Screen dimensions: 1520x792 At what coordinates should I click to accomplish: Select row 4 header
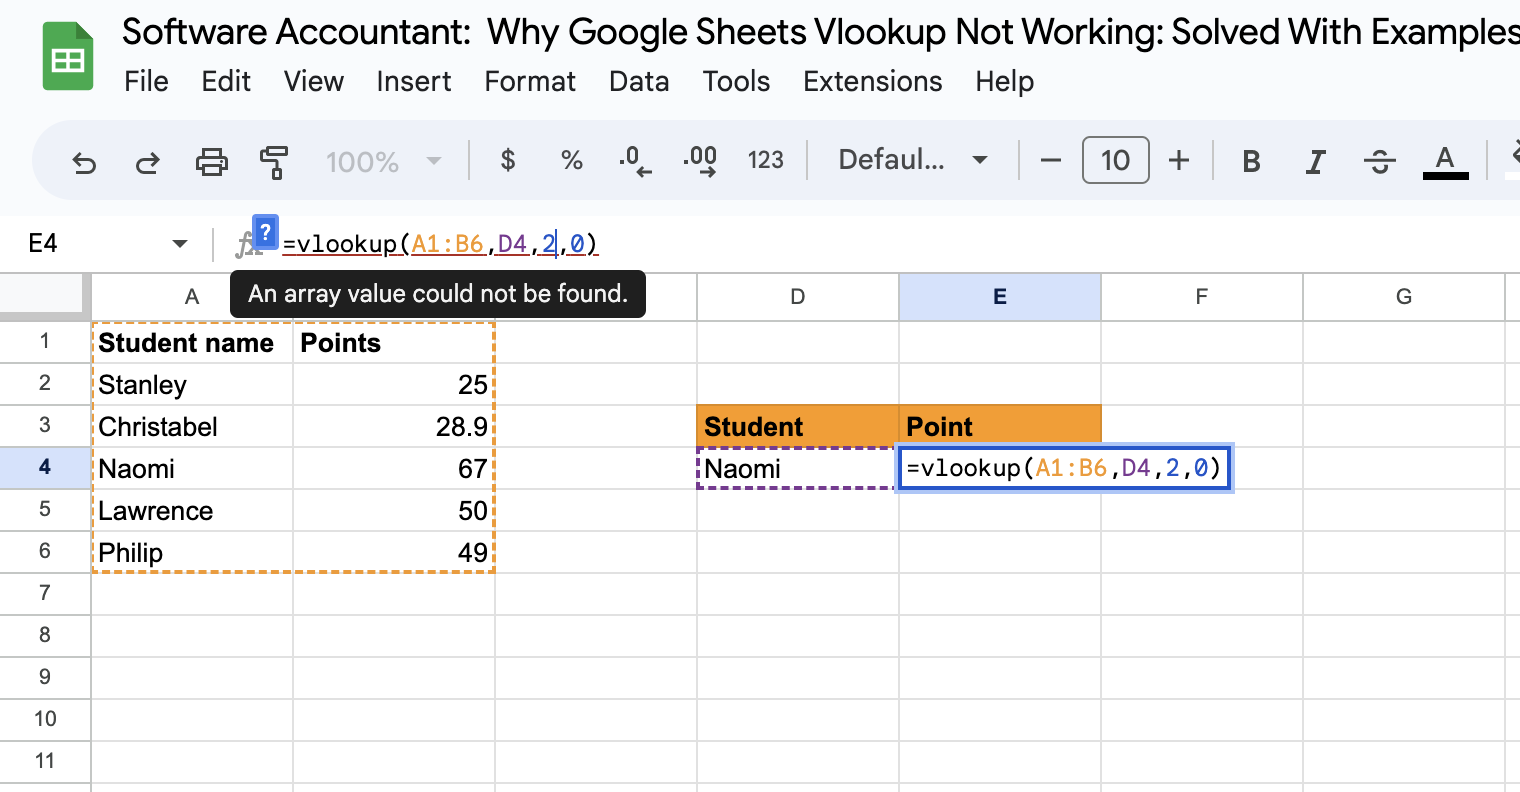pos(45,467)
